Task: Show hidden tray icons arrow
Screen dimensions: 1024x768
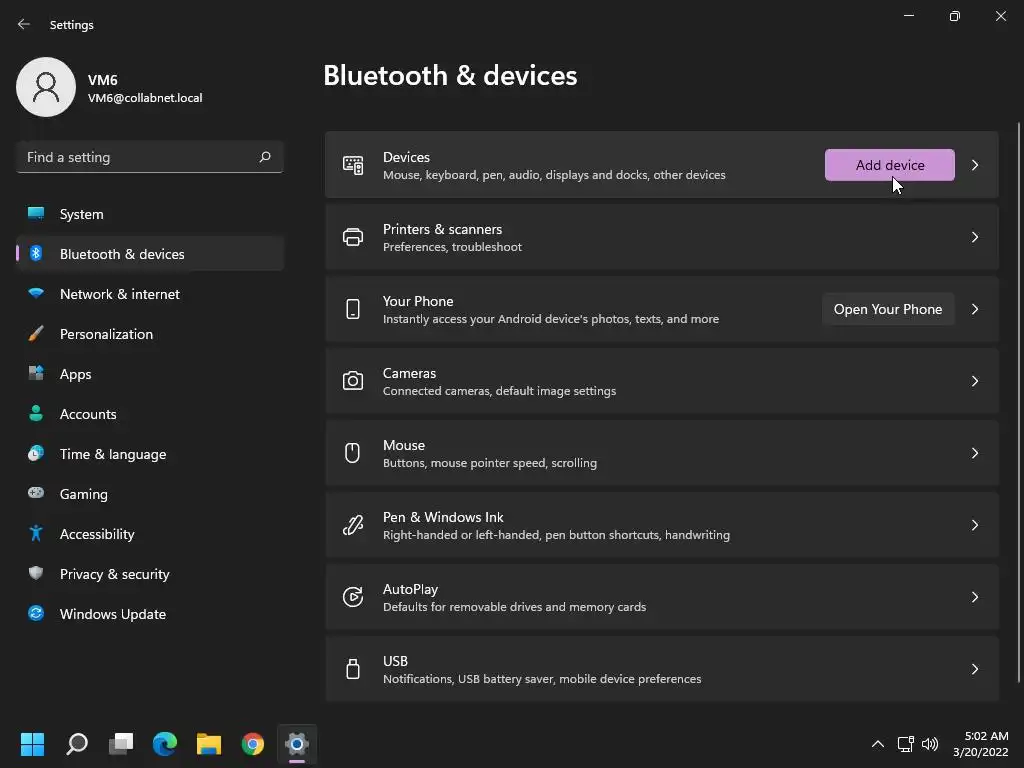Action: (x=878, y=744)
